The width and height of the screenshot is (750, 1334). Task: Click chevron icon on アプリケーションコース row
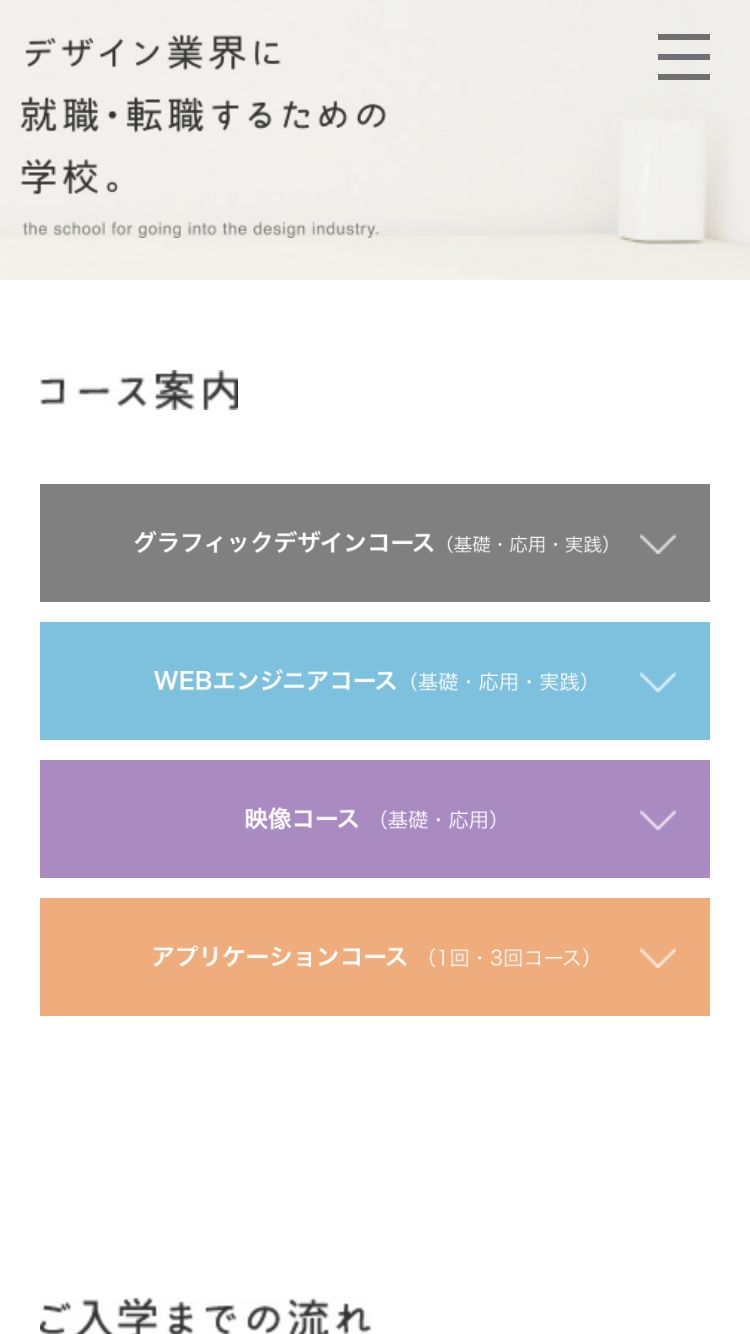(658, 958)
